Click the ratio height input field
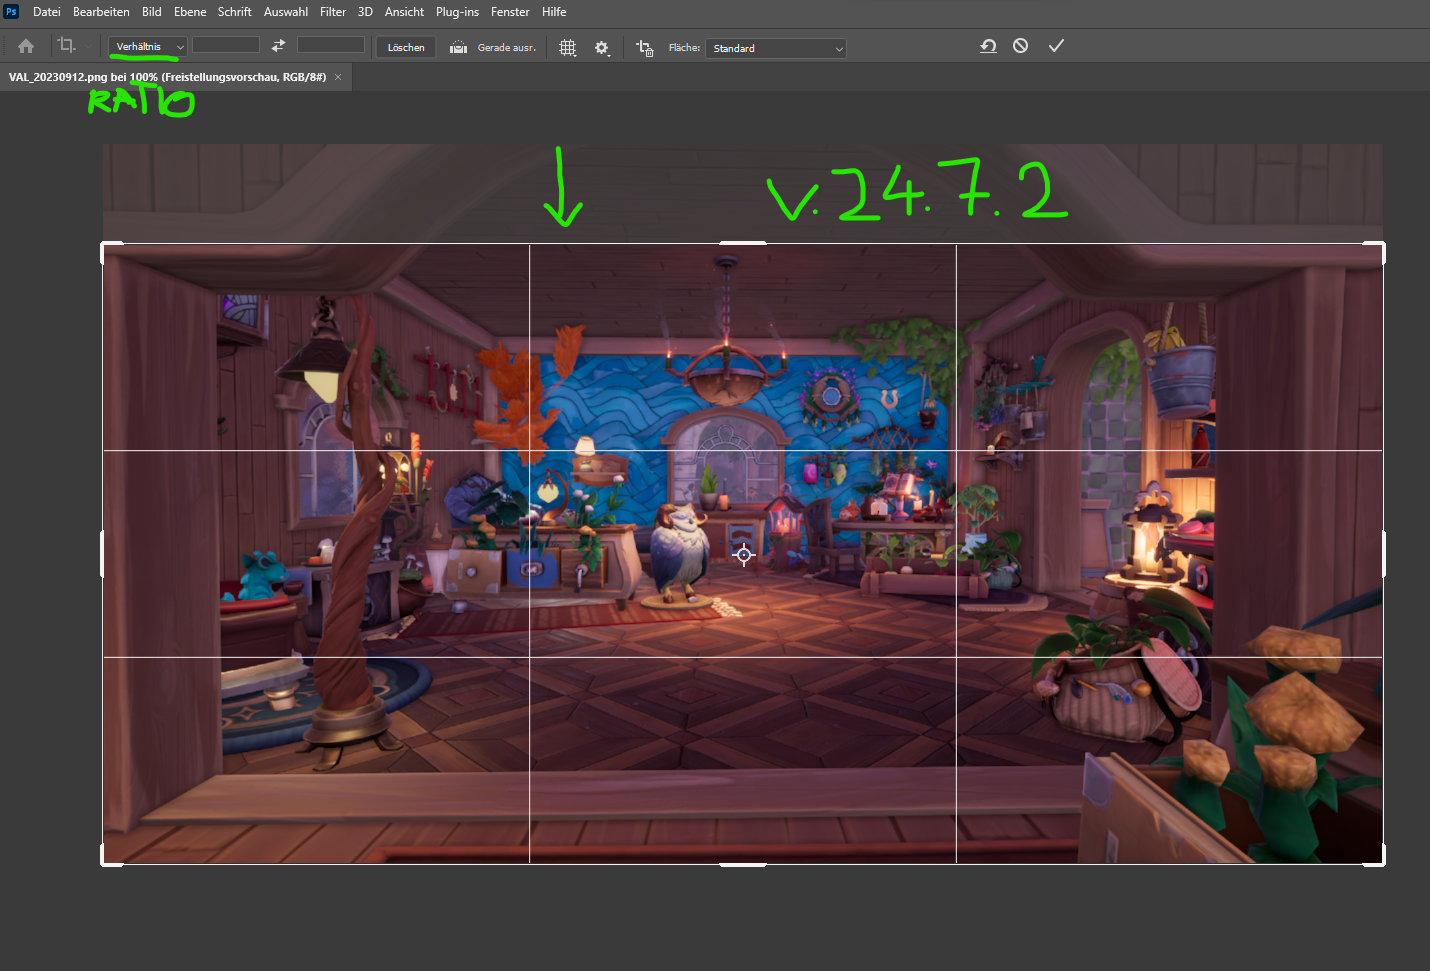The width and height of the screenshot is (1430, 971). [331, 45]
